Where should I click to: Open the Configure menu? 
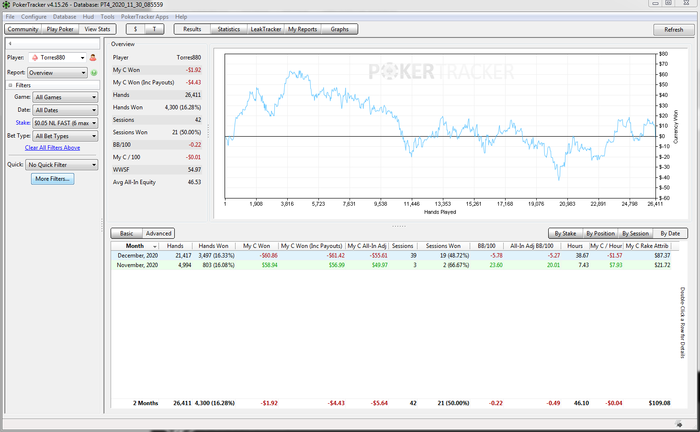coord(34,17)
